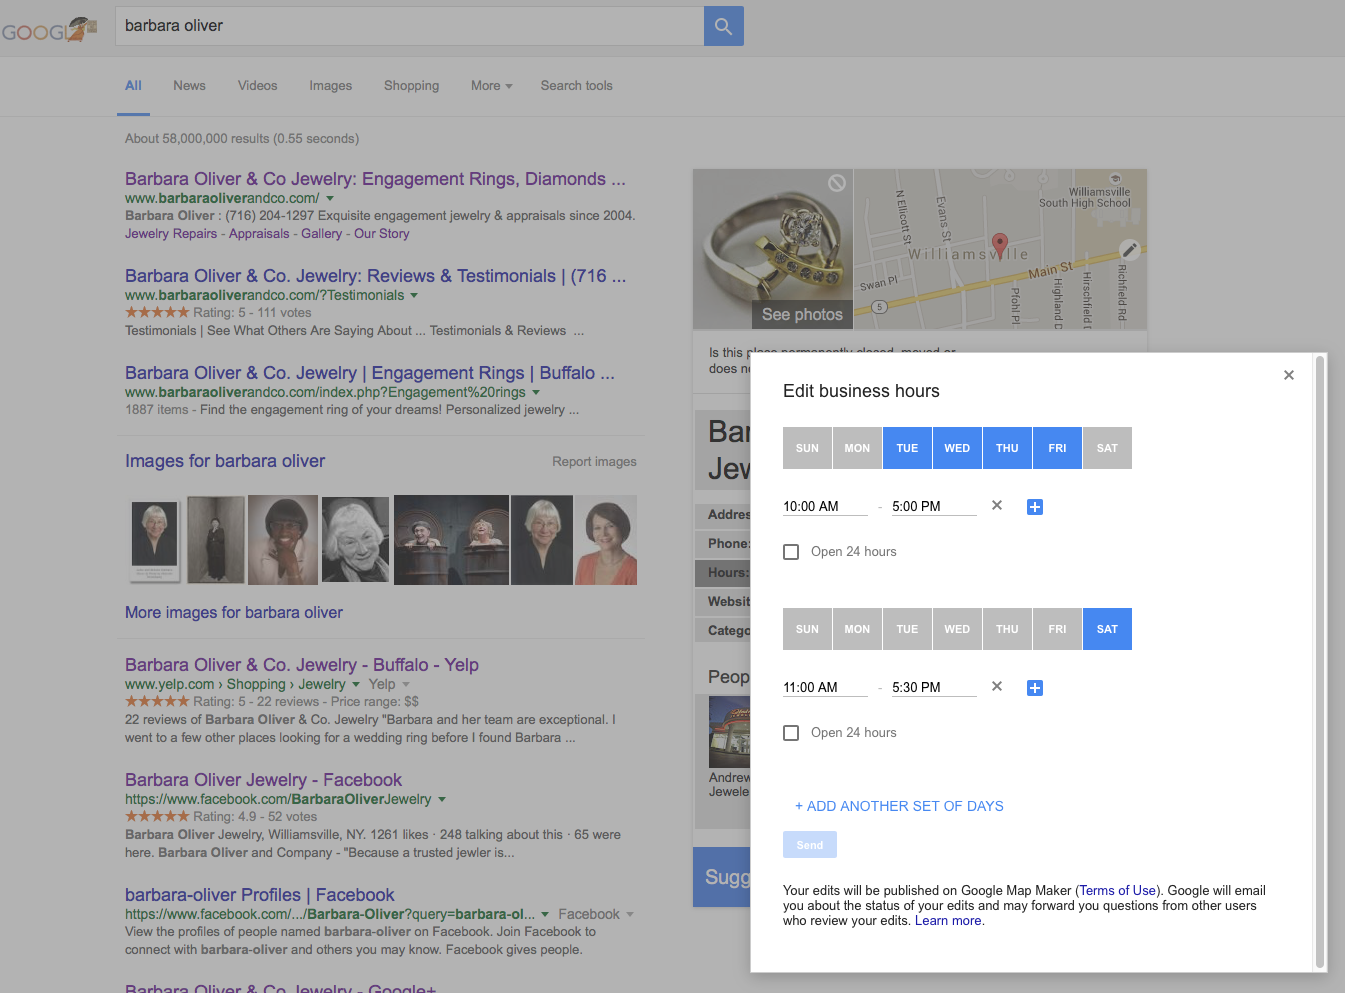Open the Barbara Oliver Jewelry - Facebook result
Screen dimensions: 1345x993
[x=263, y=780]
